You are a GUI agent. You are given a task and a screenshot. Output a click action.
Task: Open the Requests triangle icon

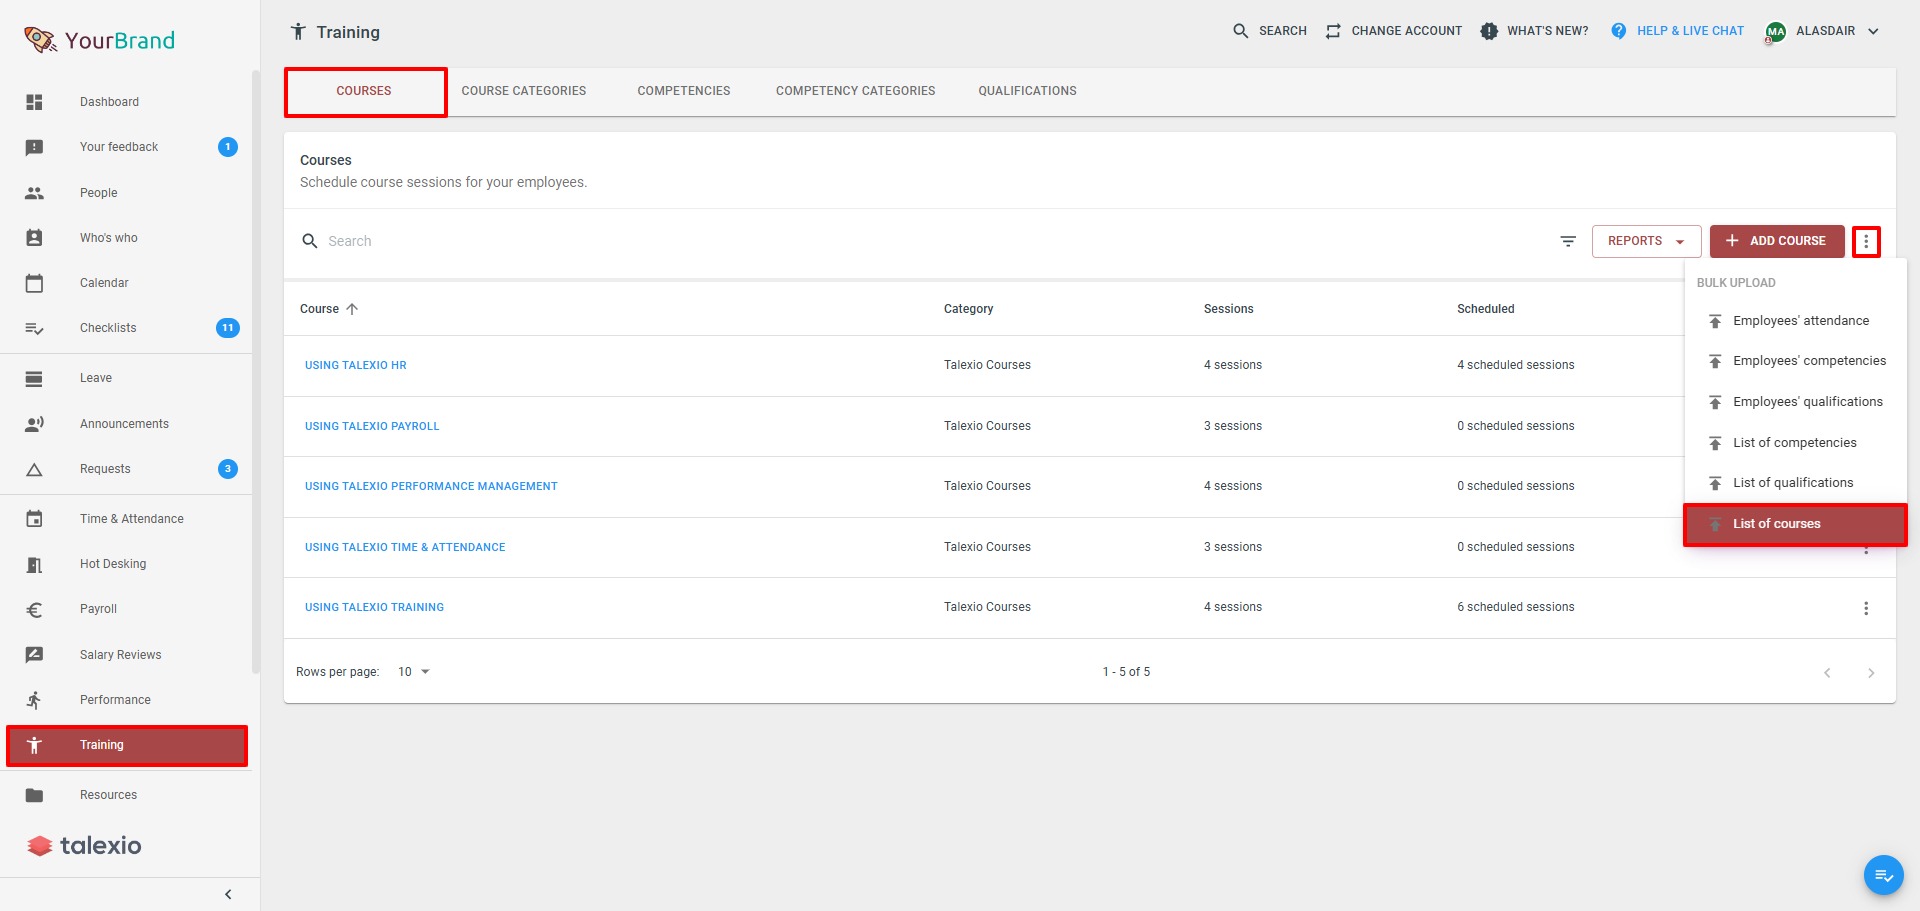[x=34, y=469]
